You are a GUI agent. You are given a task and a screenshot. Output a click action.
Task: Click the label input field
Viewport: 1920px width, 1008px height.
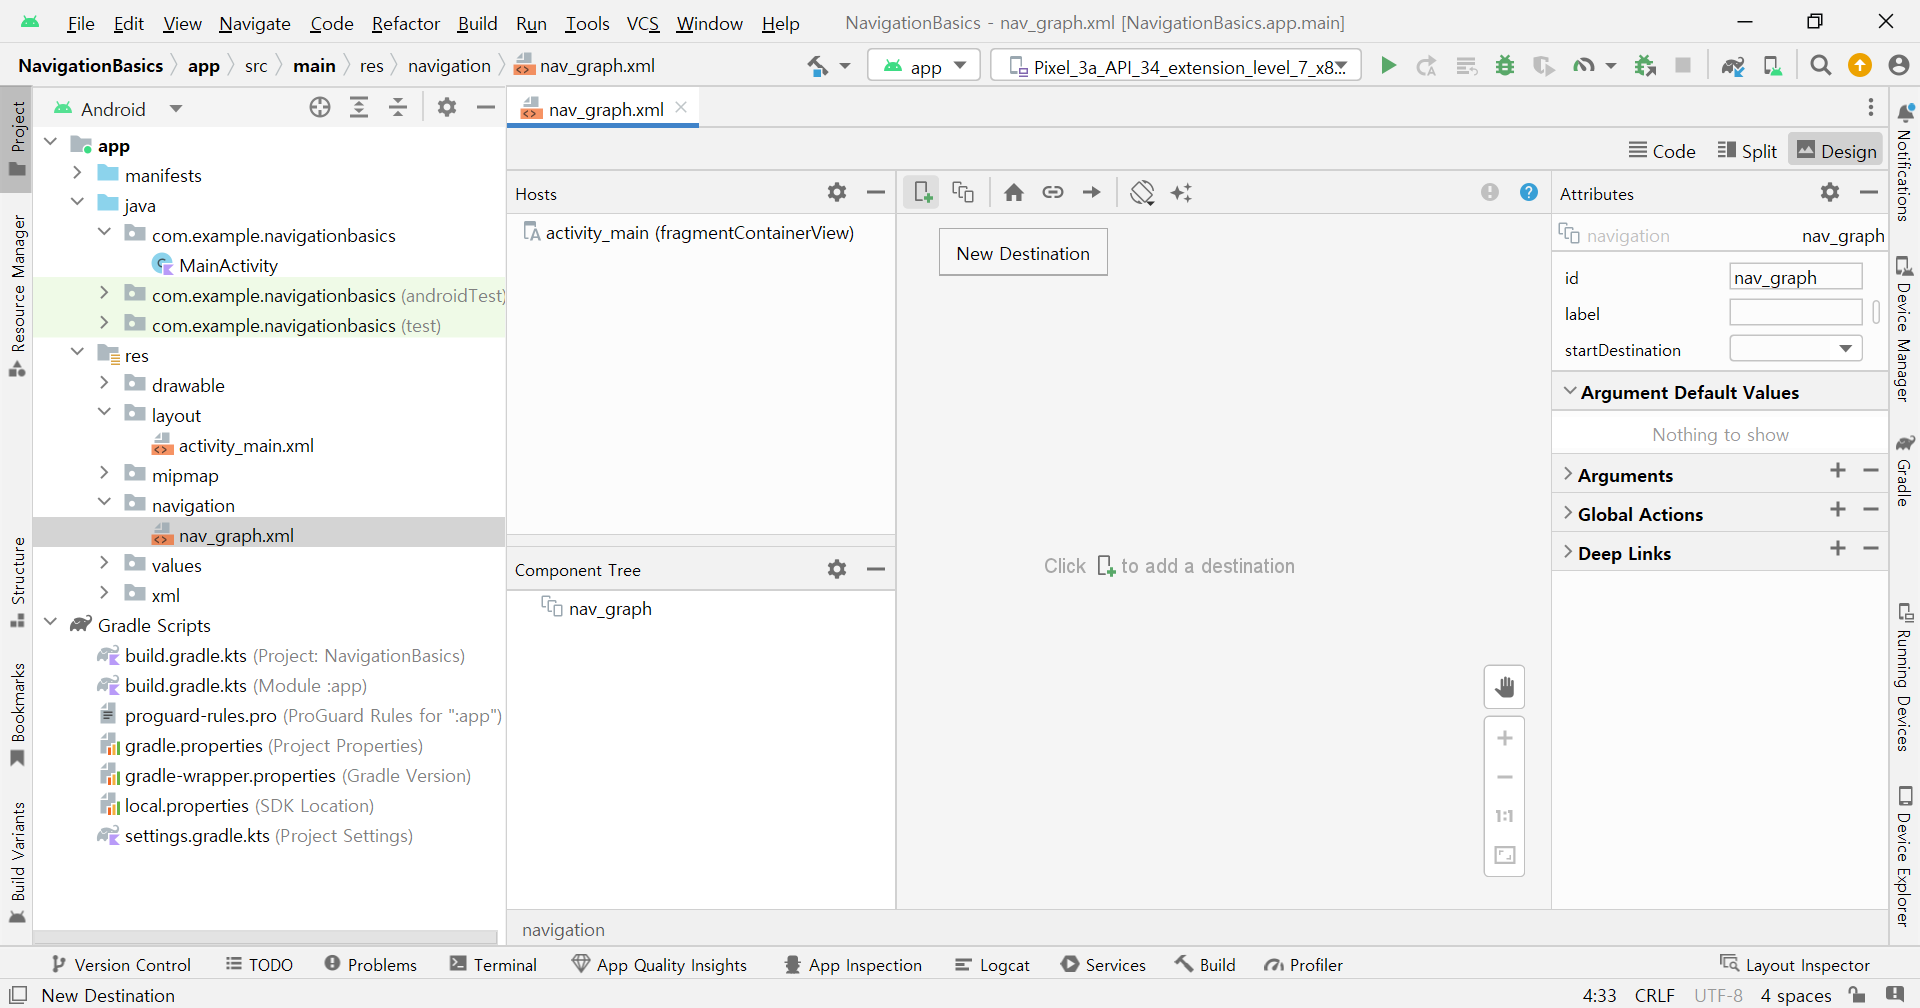1796,313
